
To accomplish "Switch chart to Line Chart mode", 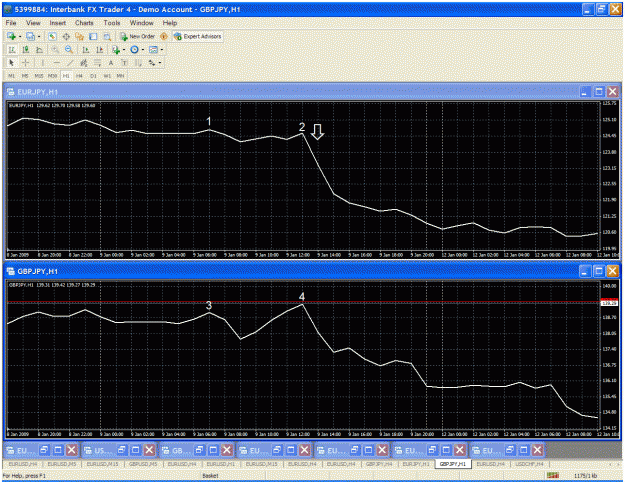I will (x=39, y=49).
